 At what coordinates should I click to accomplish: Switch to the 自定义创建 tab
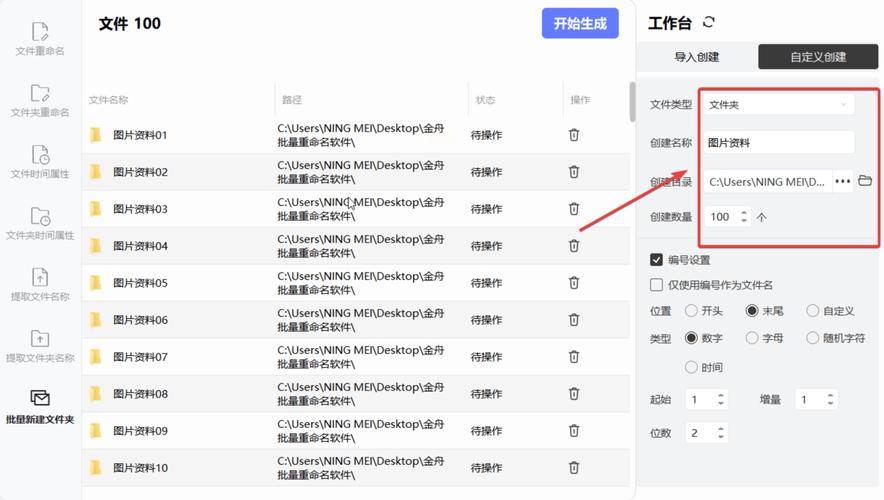(818, 57)
